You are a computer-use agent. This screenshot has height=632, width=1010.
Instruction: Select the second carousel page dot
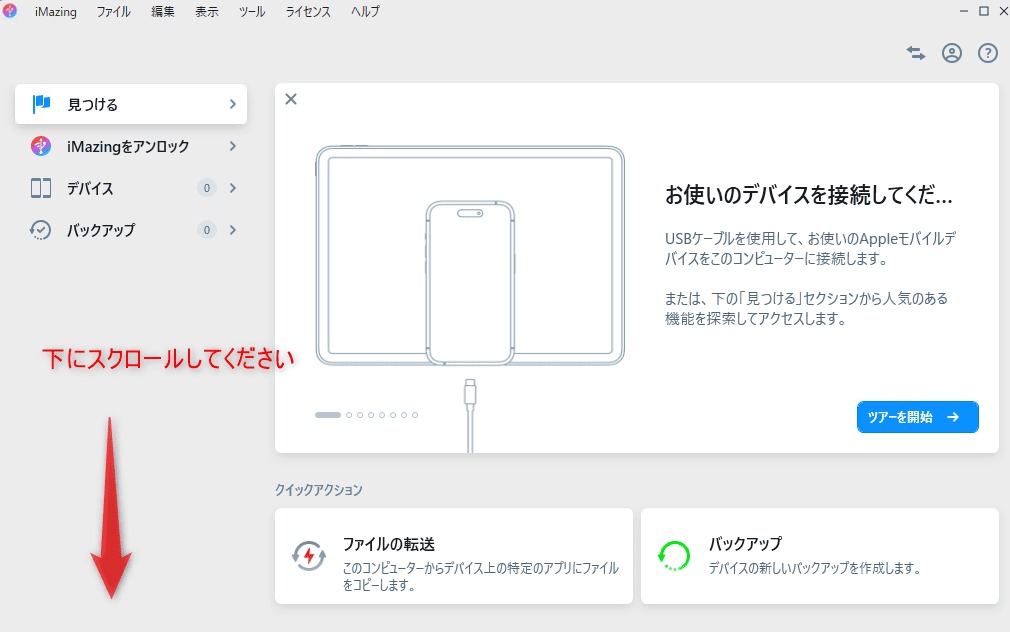(x=349, y=415)
